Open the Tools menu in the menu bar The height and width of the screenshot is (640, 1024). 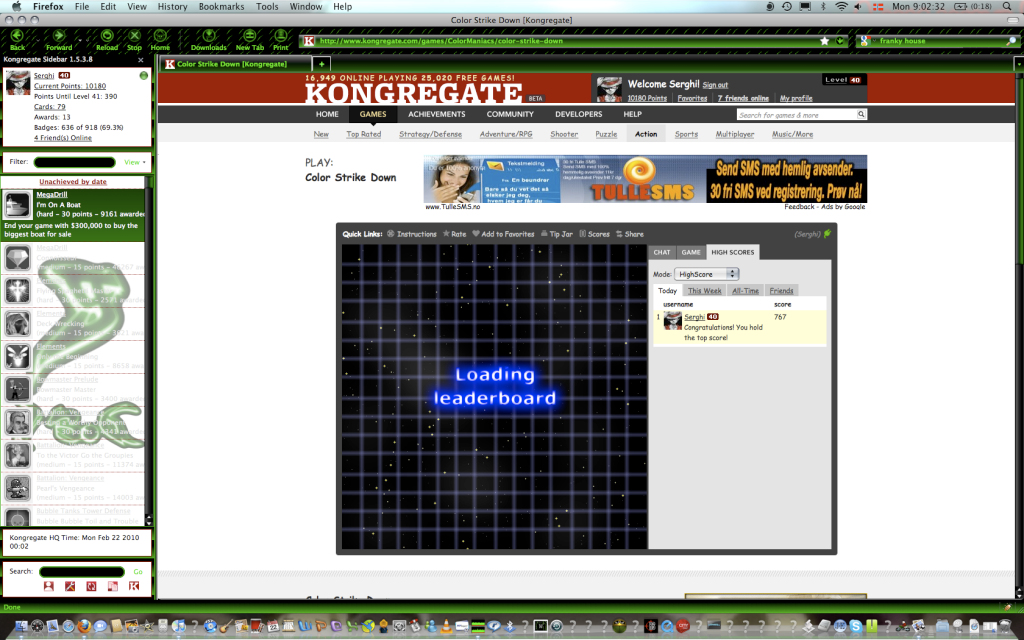pos(267,7)
